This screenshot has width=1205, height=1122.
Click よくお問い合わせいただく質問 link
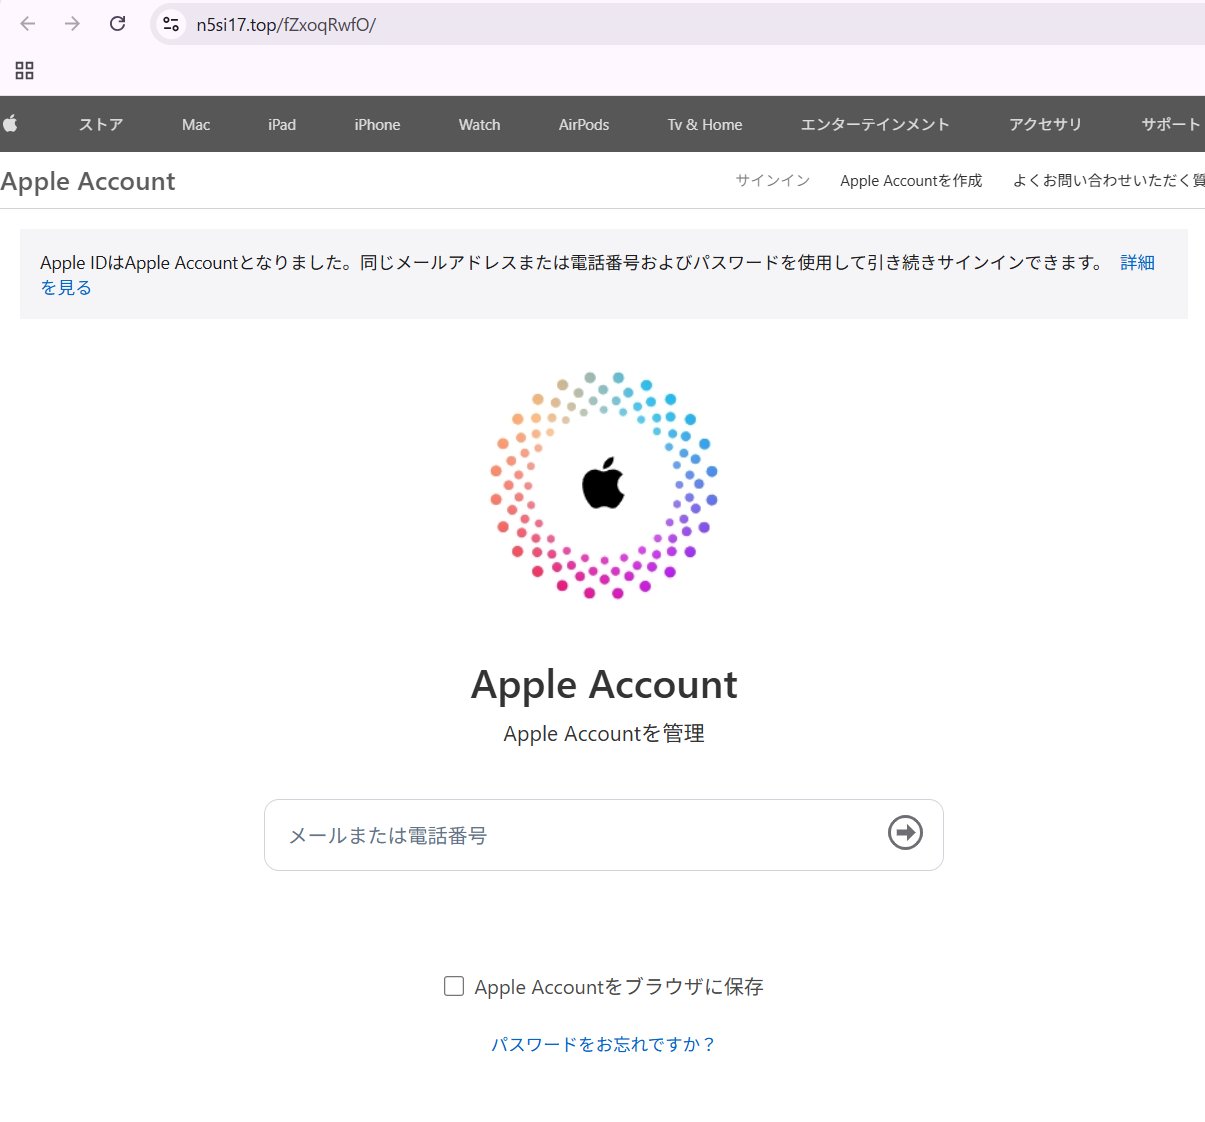pos(1108,180)
